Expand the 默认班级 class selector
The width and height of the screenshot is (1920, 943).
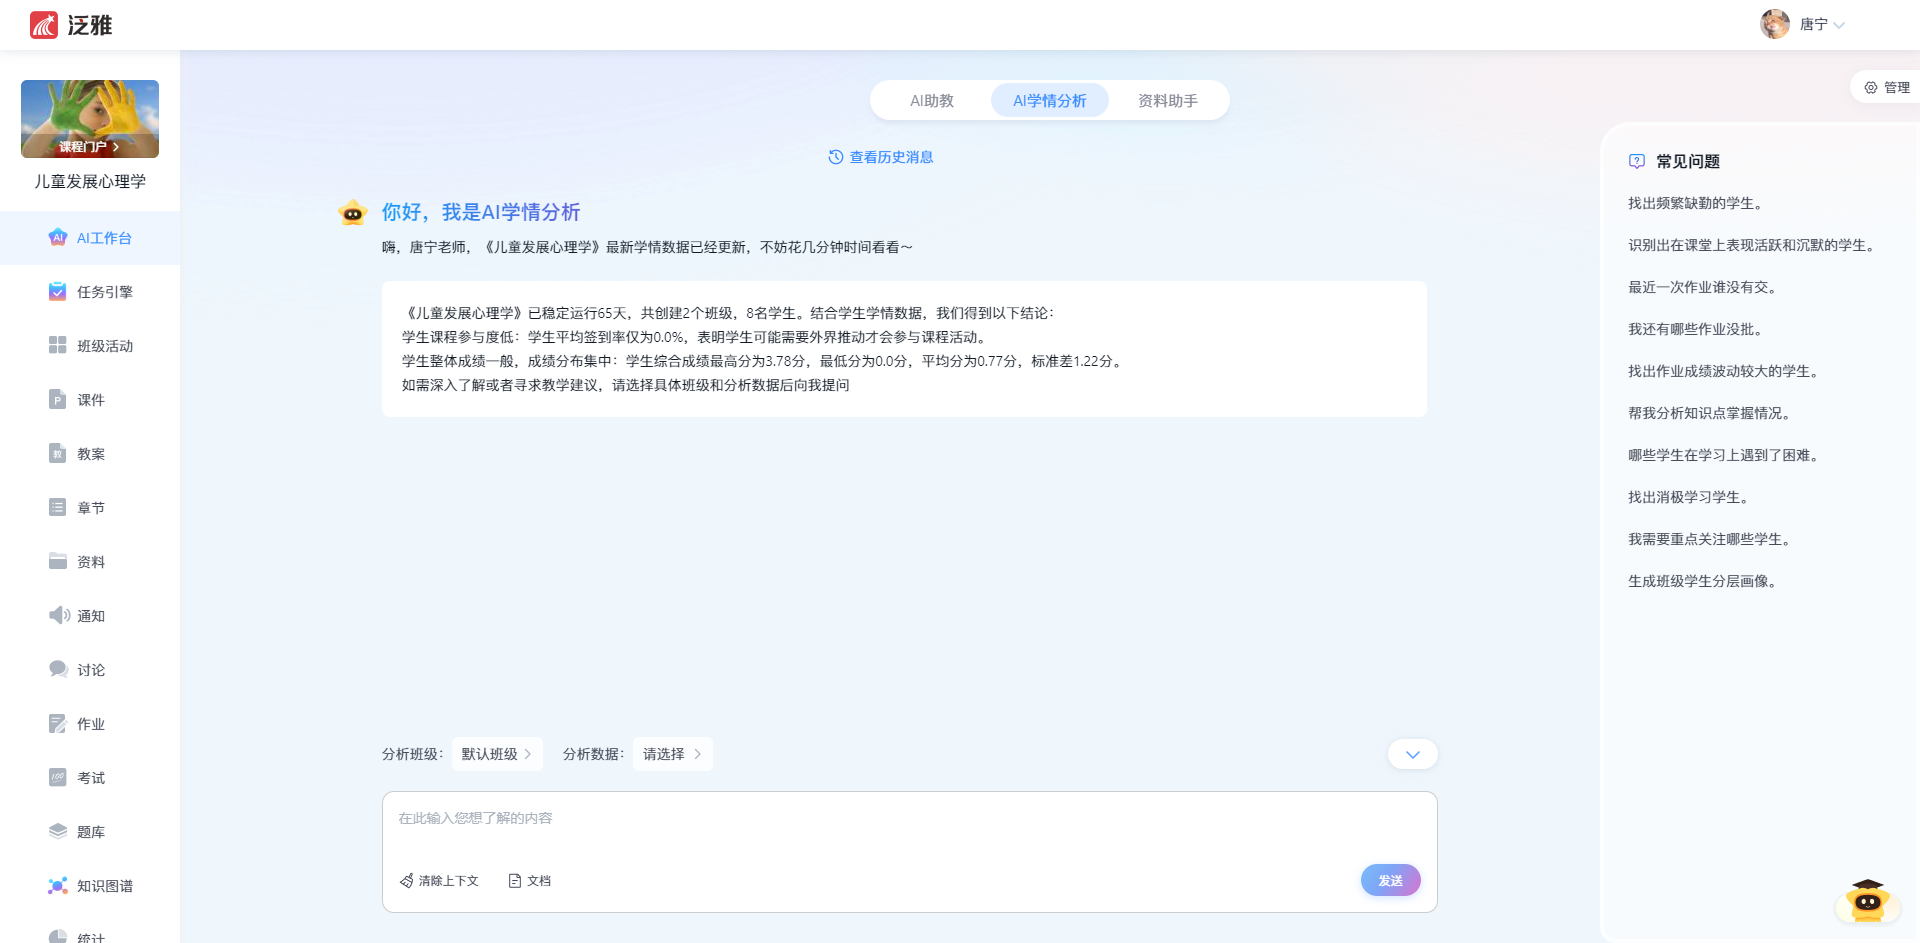[497, 754]
